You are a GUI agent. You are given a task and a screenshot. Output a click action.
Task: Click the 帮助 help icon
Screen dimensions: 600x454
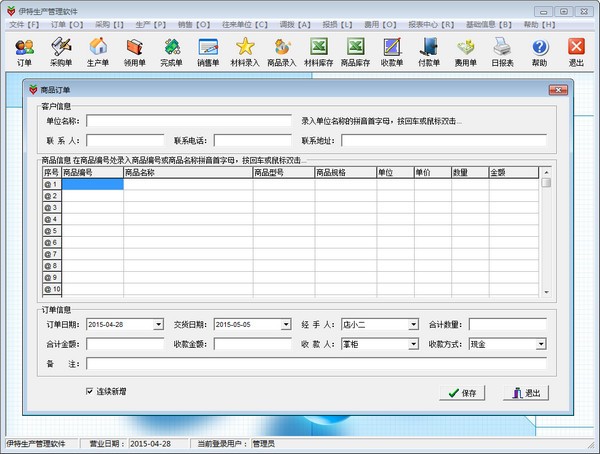pyautogui.click(x=539, y=51)
